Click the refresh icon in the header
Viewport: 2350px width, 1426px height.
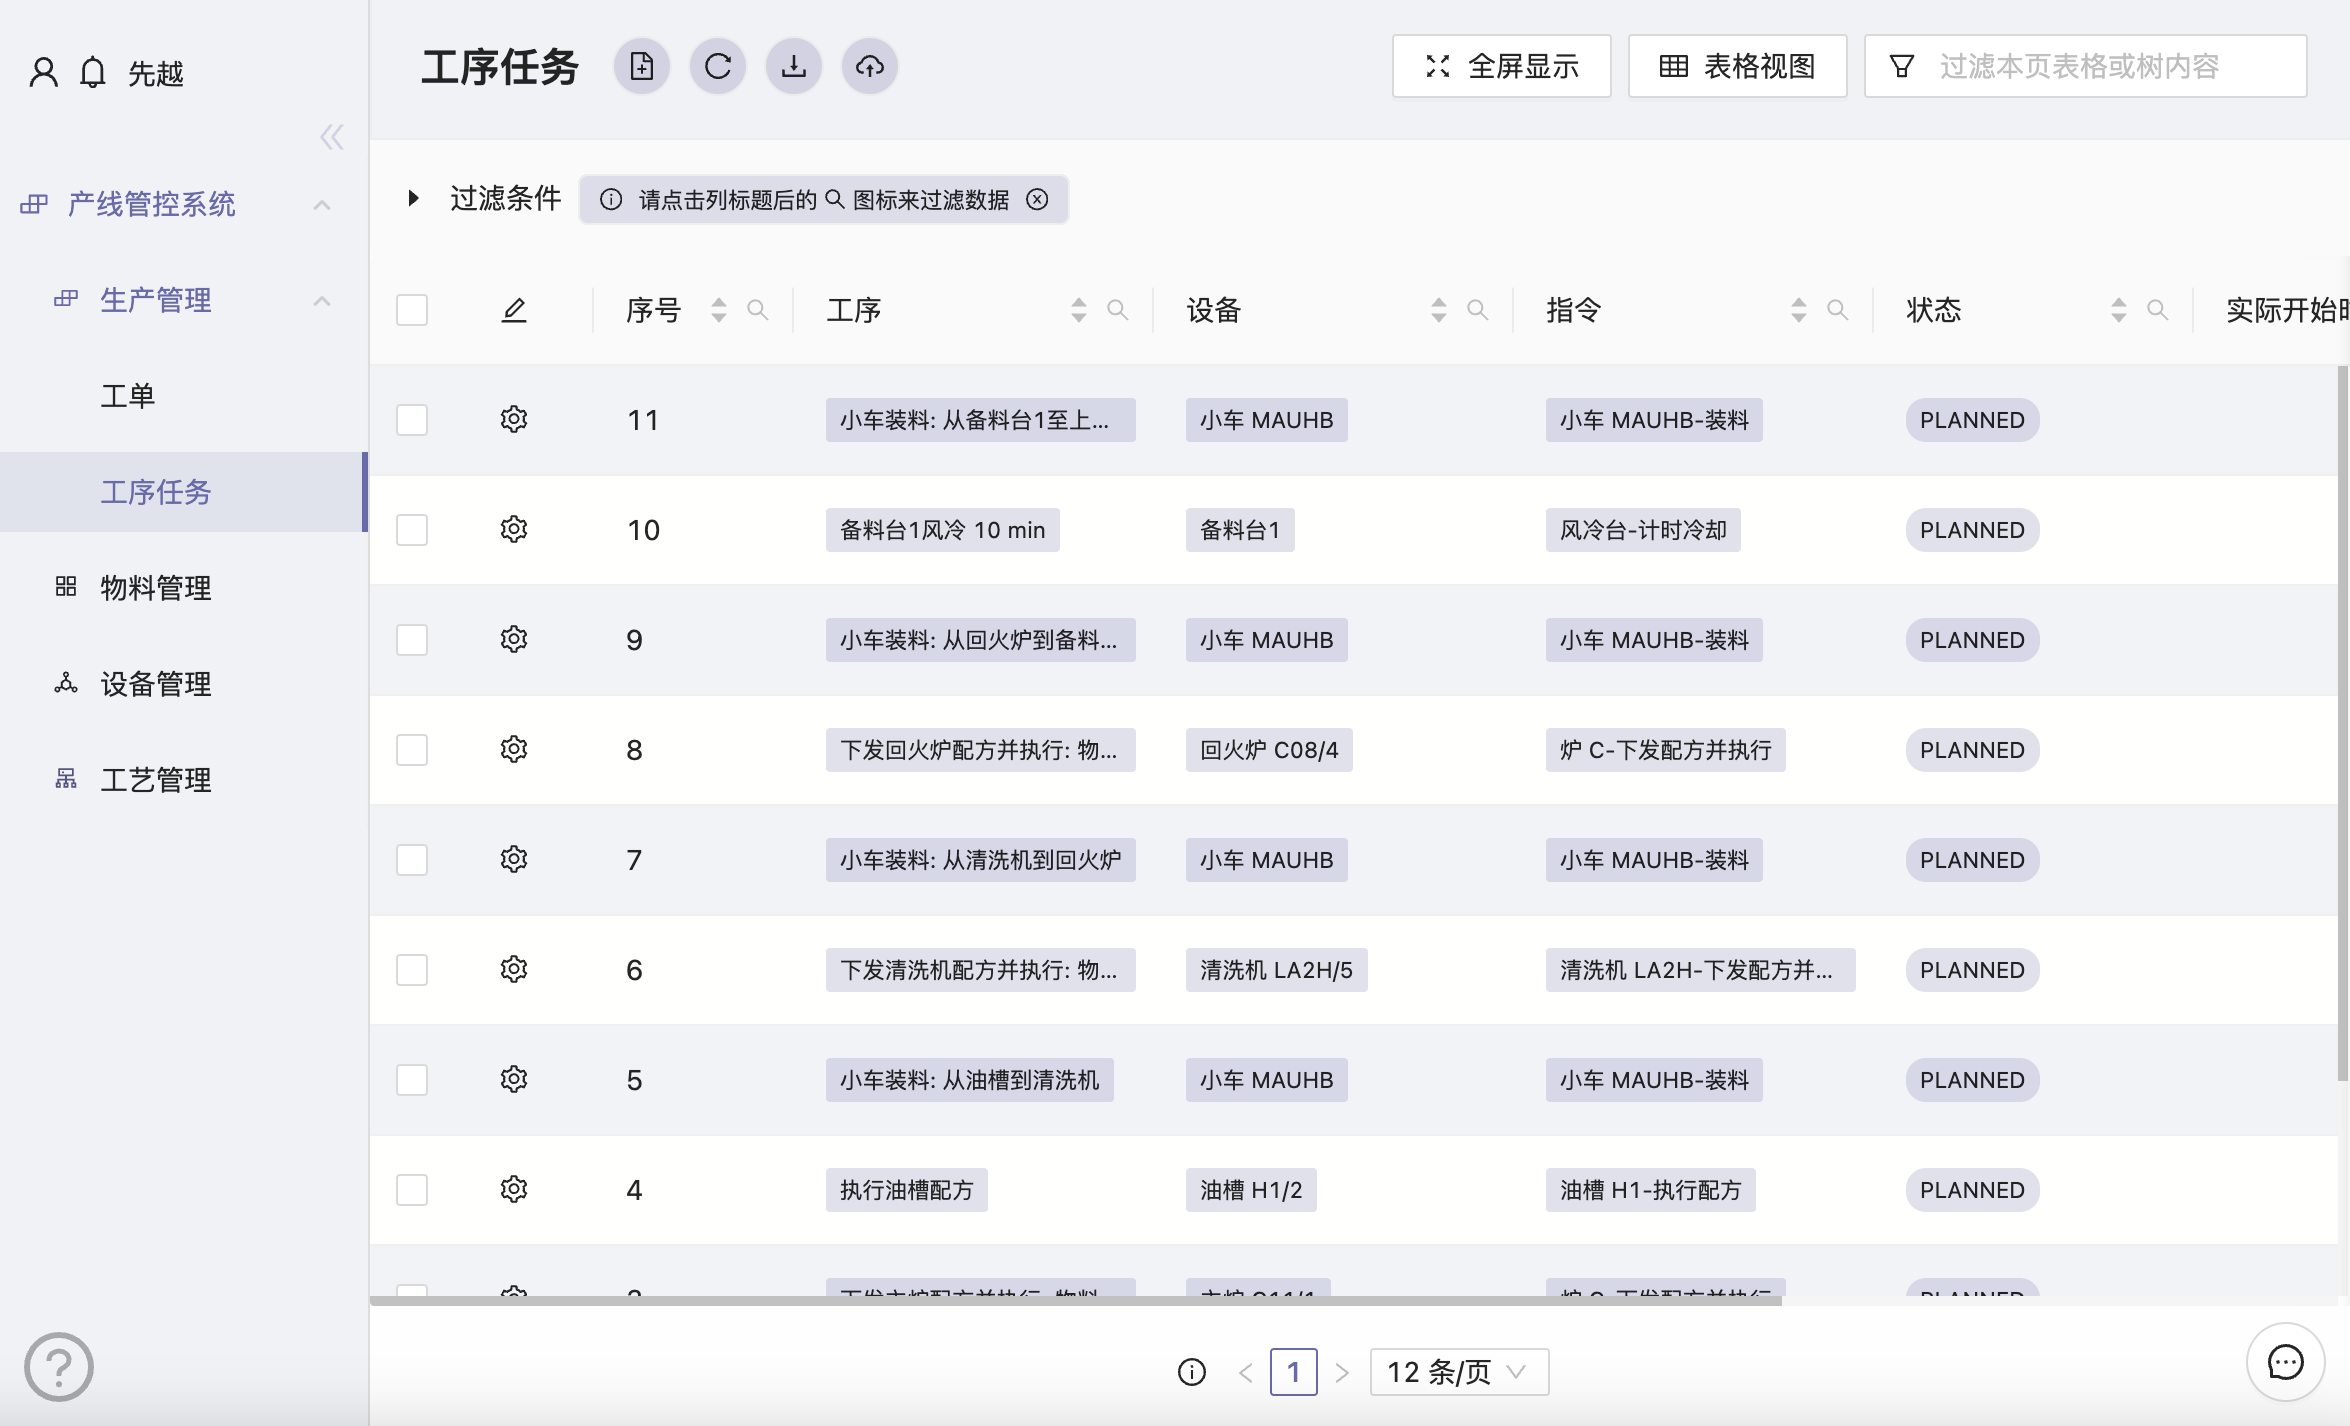718,67
